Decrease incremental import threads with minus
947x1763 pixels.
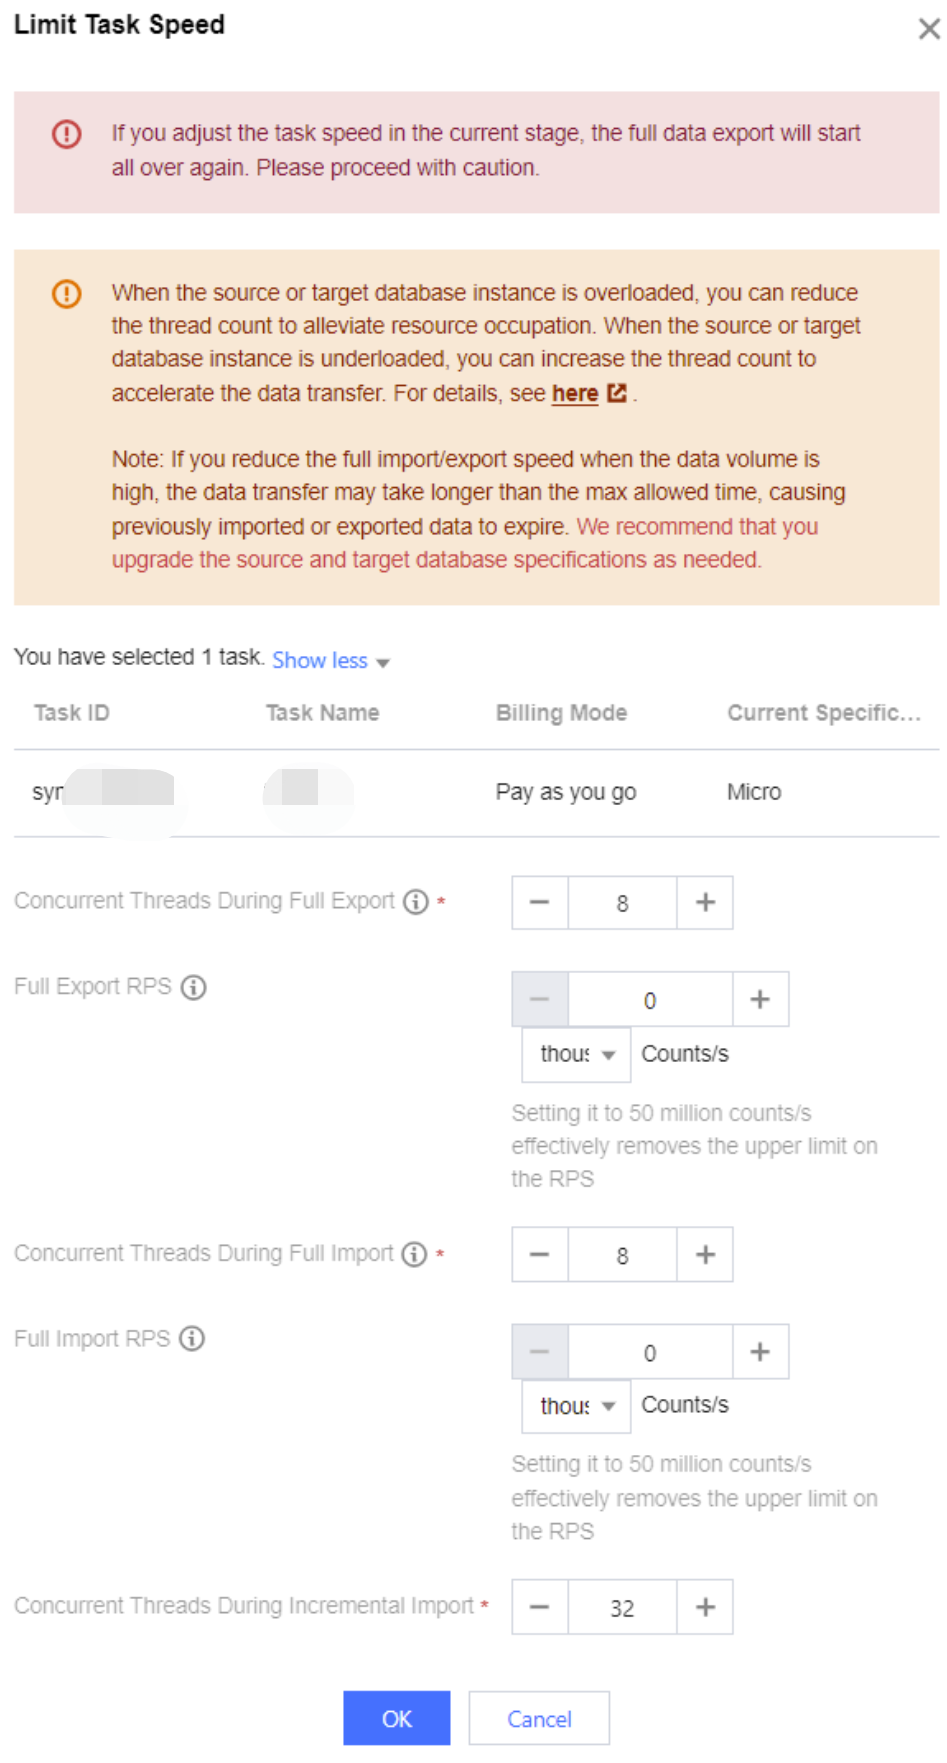(540, 1607)
